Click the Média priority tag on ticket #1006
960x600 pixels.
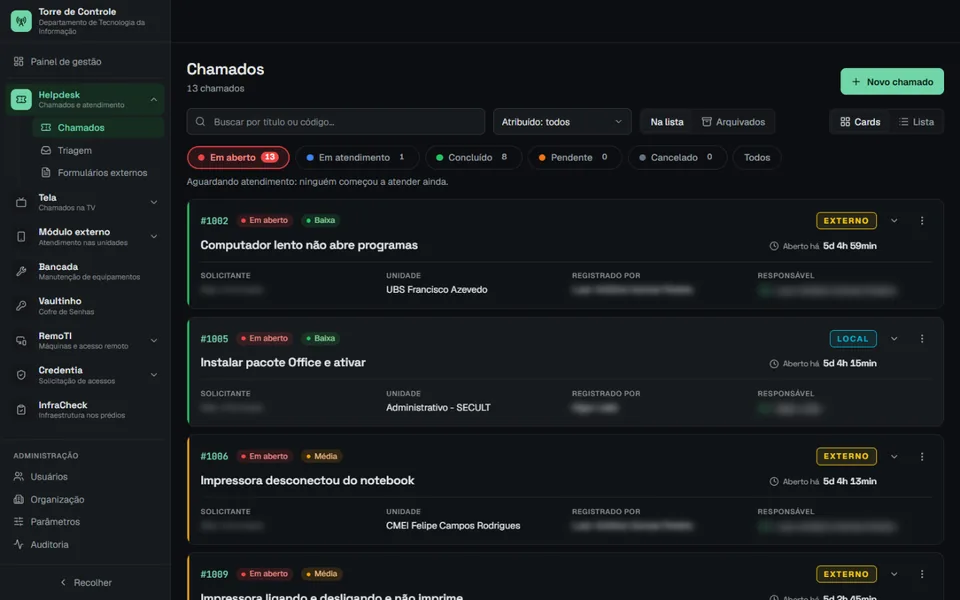click(321, 456)
